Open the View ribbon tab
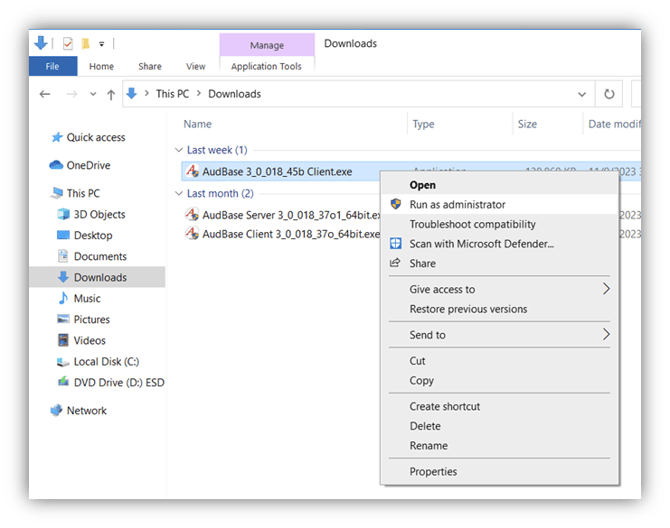 [196, 67]
